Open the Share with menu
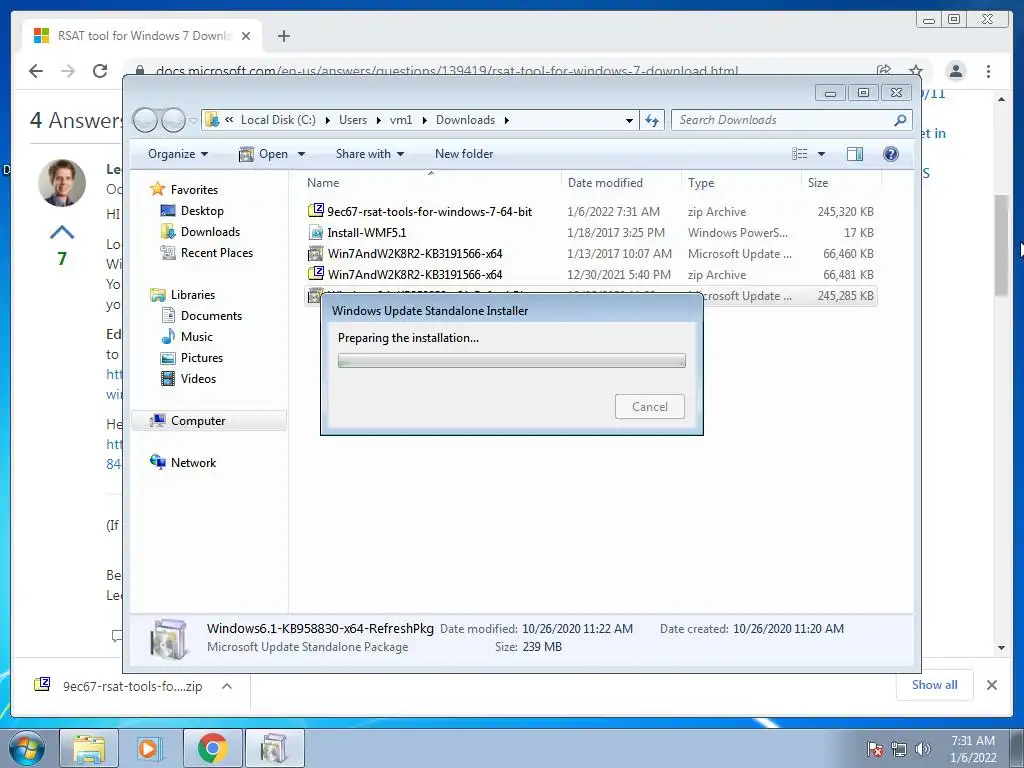 click(x=370, y=154)
